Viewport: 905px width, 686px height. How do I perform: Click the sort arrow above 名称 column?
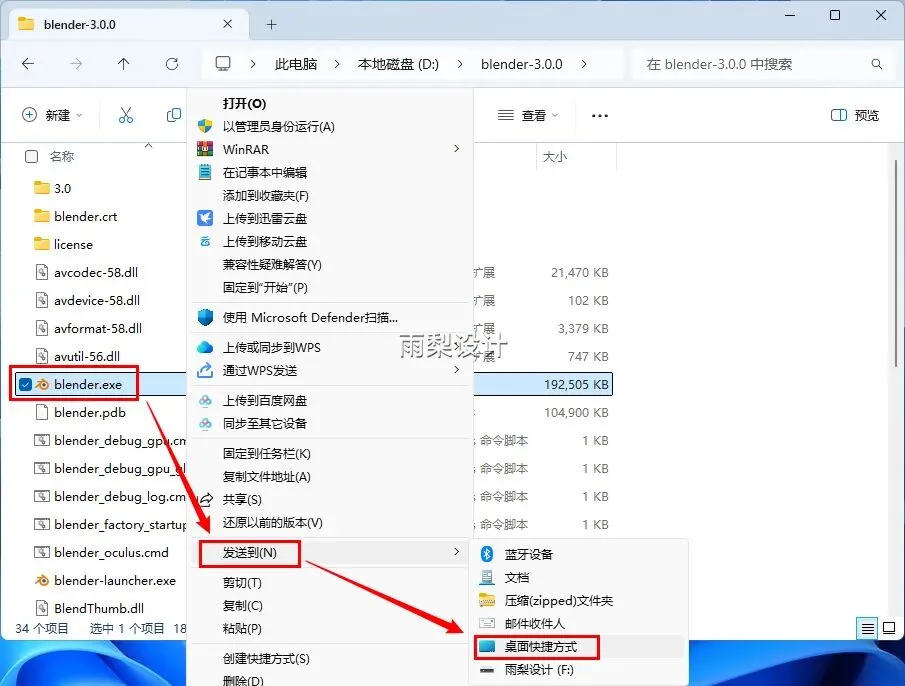(148, 145)
